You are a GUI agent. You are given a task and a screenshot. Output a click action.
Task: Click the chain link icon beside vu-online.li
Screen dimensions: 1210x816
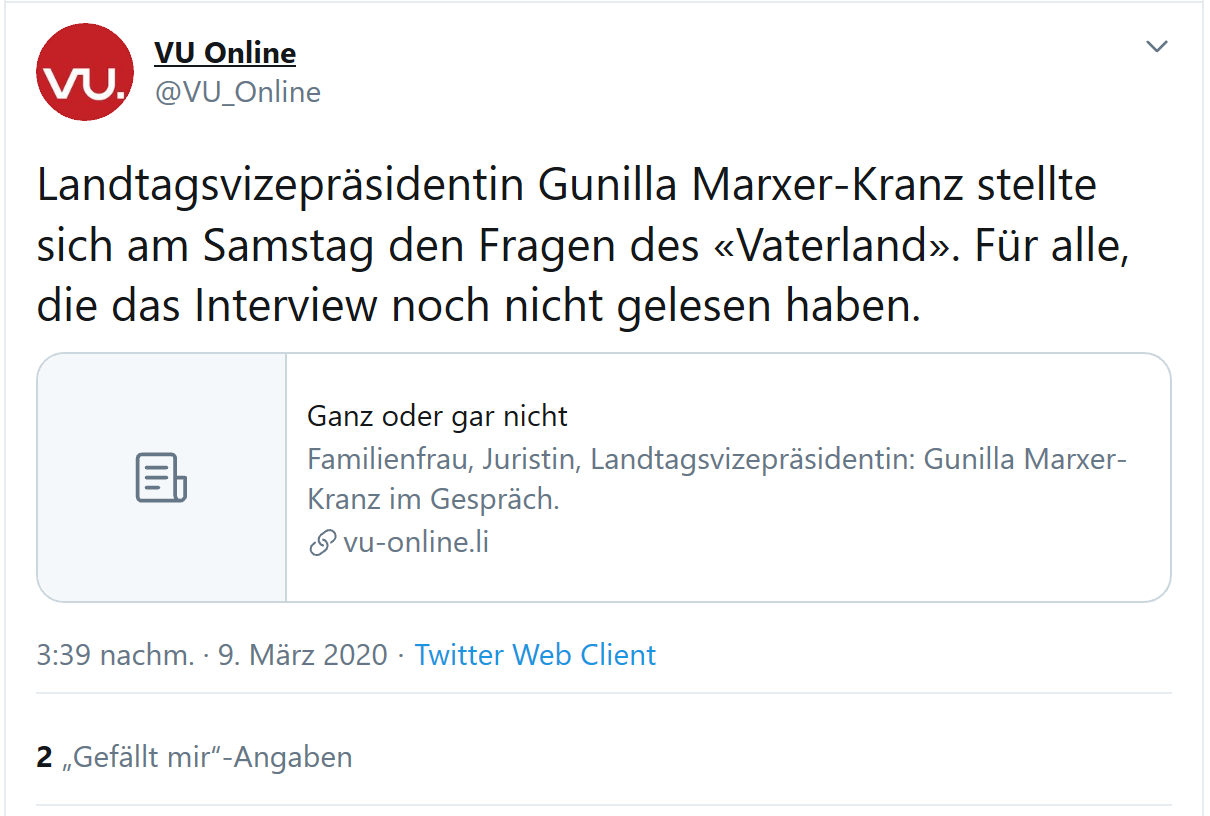point(322,543)
